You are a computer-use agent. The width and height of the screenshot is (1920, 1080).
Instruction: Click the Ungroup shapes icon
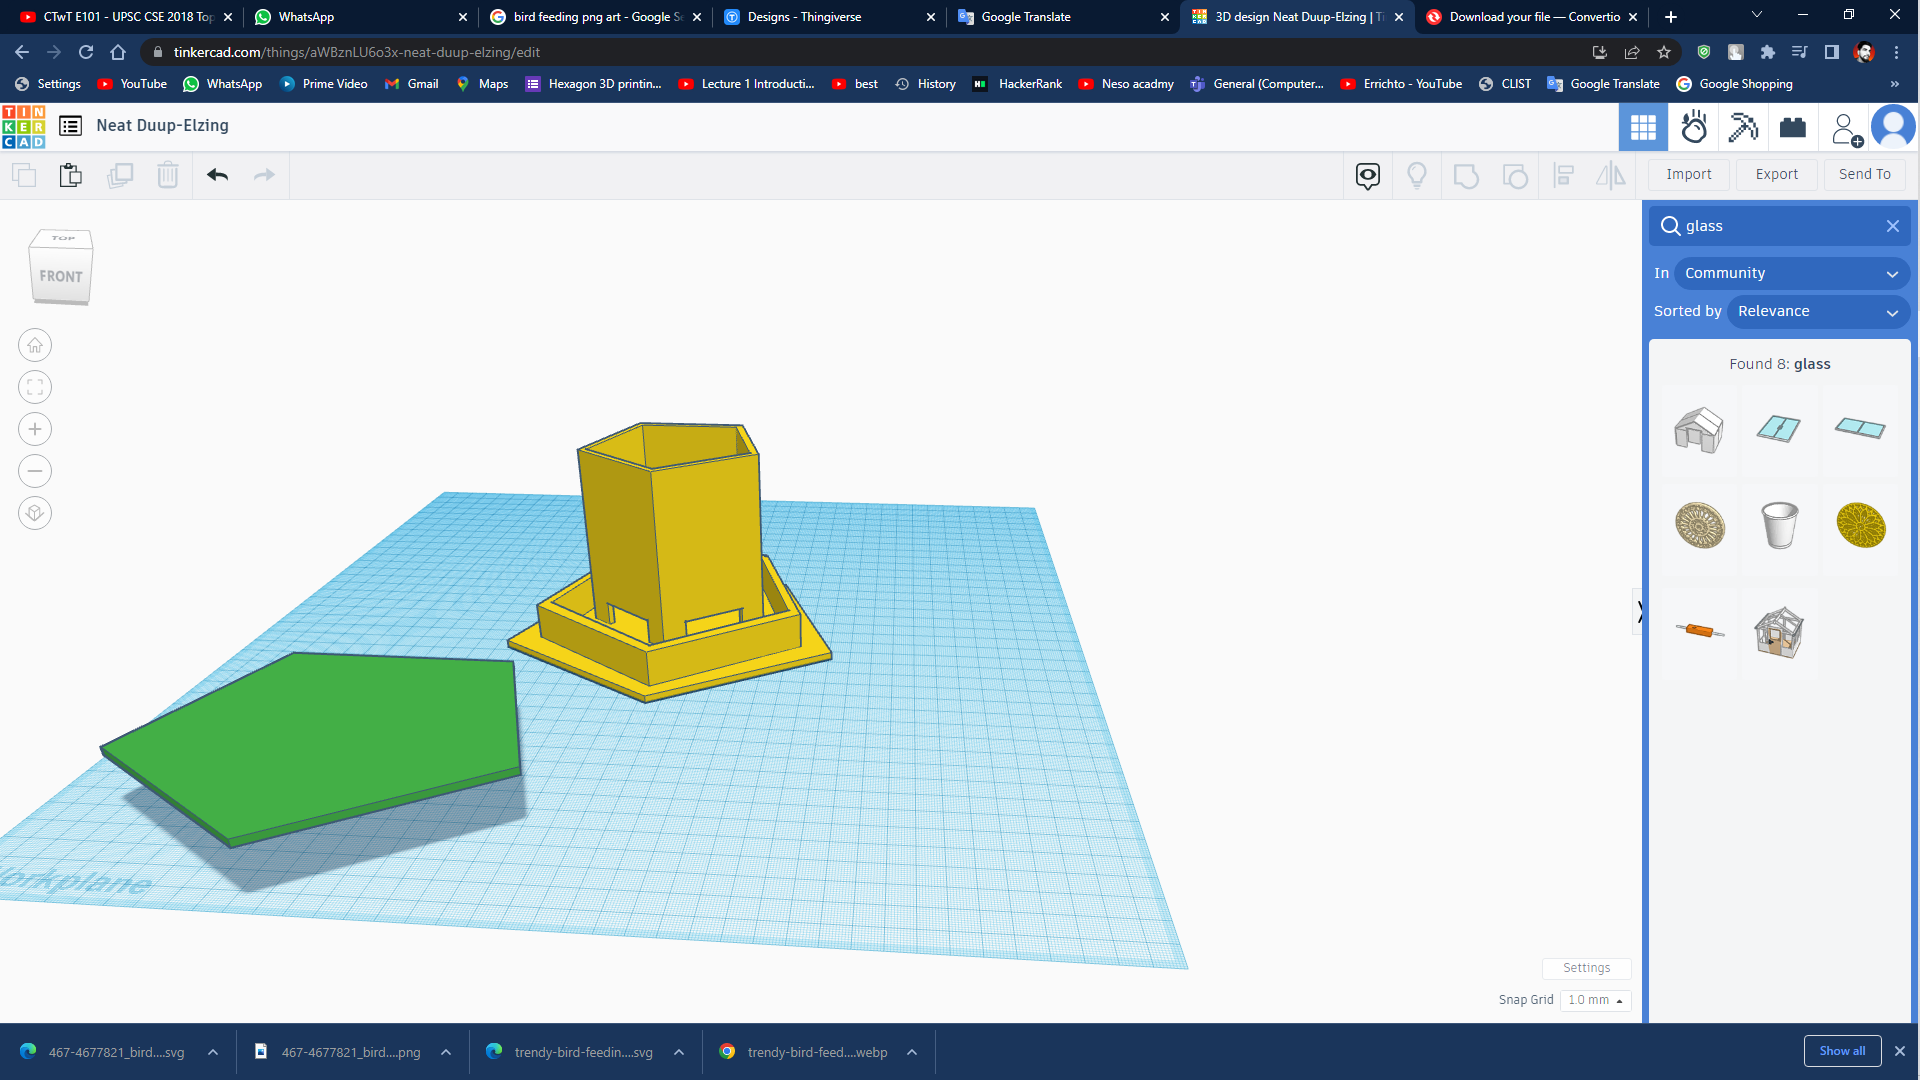click(x=1515, y=176)
